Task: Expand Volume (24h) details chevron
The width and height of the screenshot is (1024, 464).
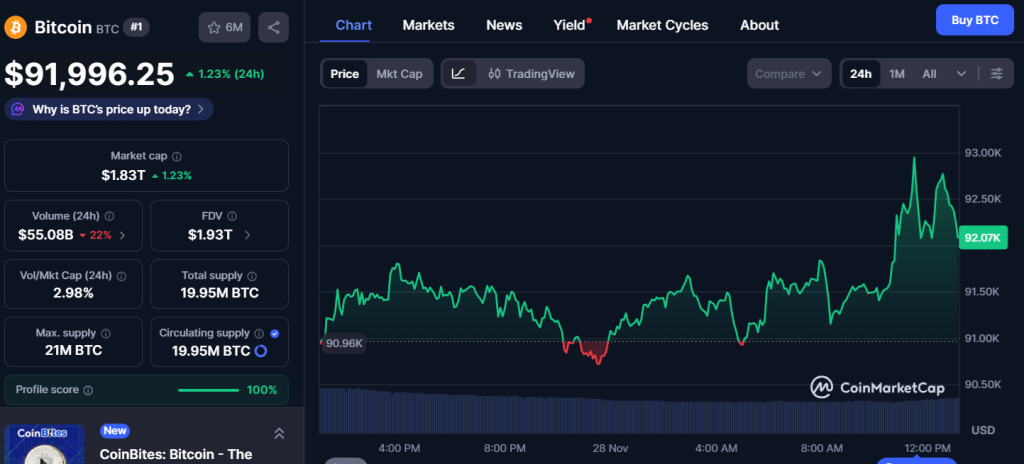Action: 122,235
